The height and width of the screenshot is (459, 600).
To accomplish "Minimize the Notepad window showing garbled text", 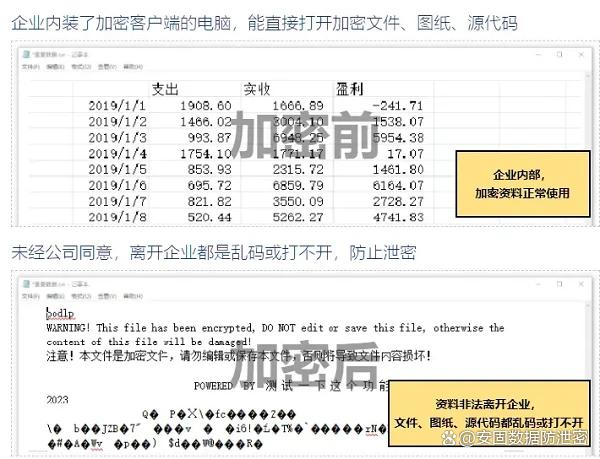I will [538, 284].
